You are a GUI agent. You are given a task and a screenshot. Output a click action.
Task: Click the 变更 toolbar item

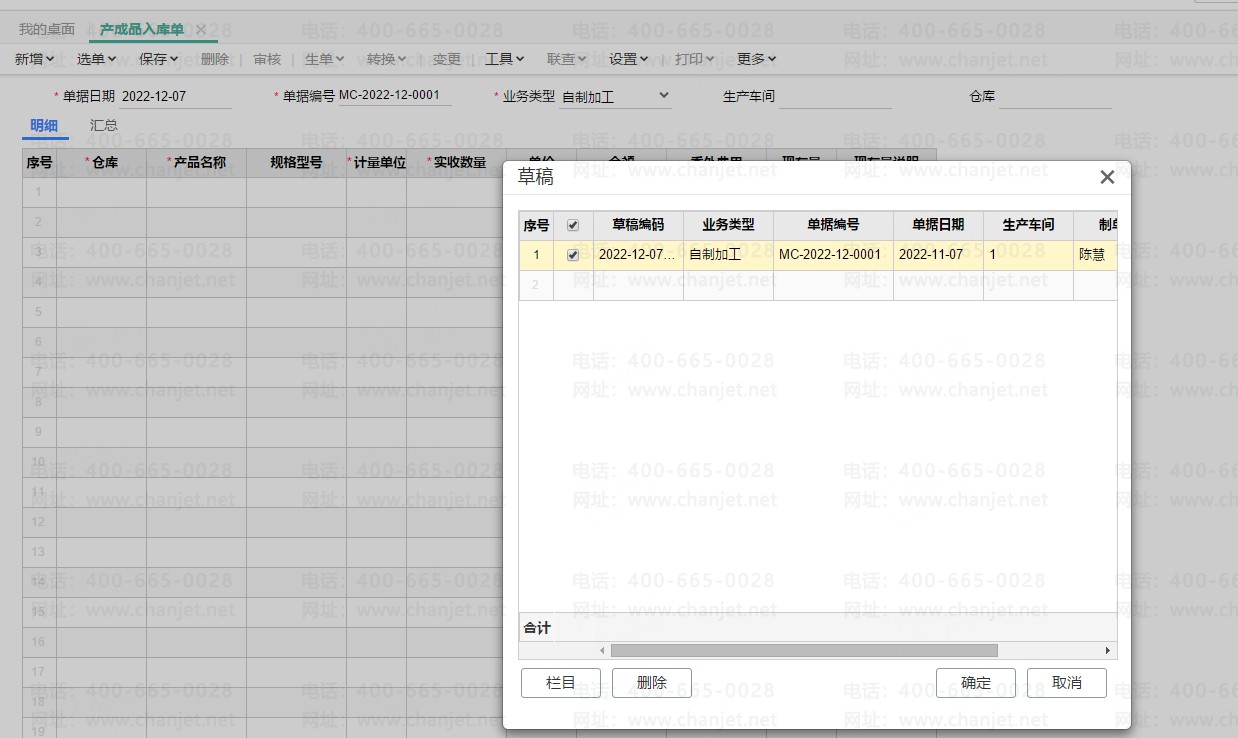click(447, 59)
